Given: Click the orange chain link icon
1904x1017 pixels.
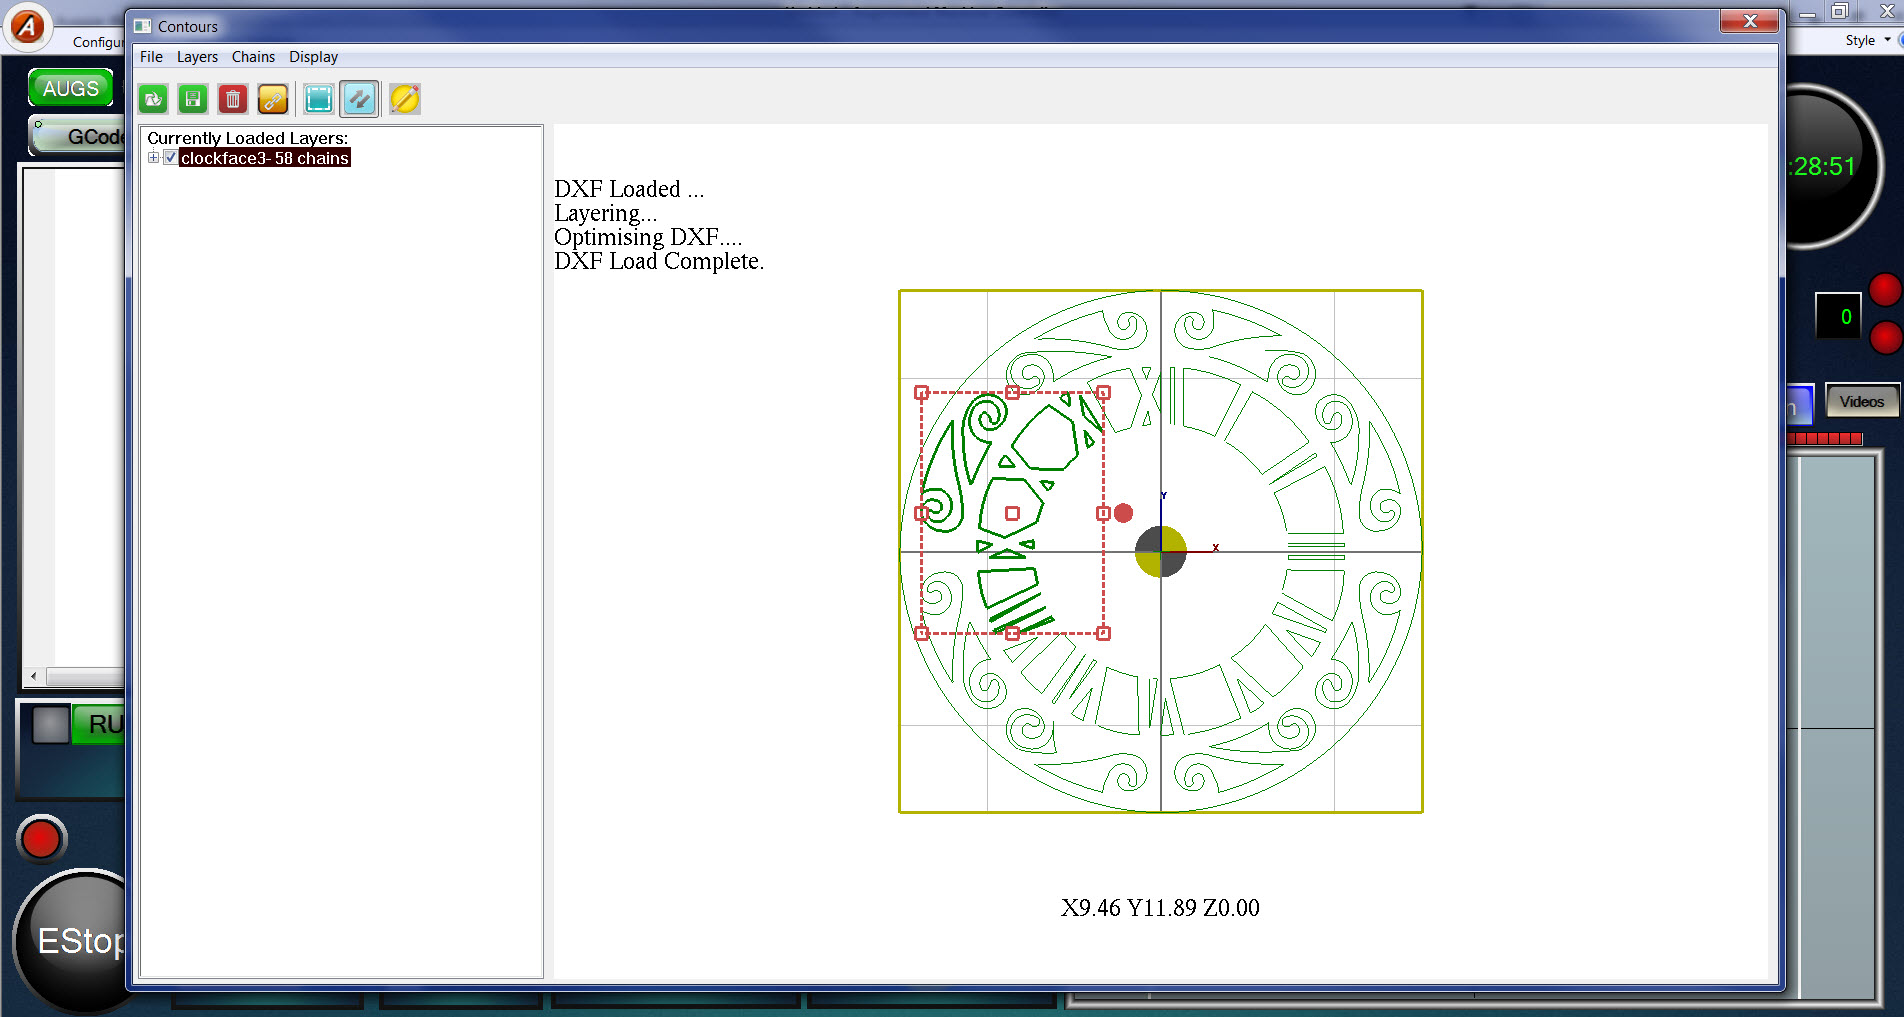Looking at the screenshot, I should pos(273,99).
